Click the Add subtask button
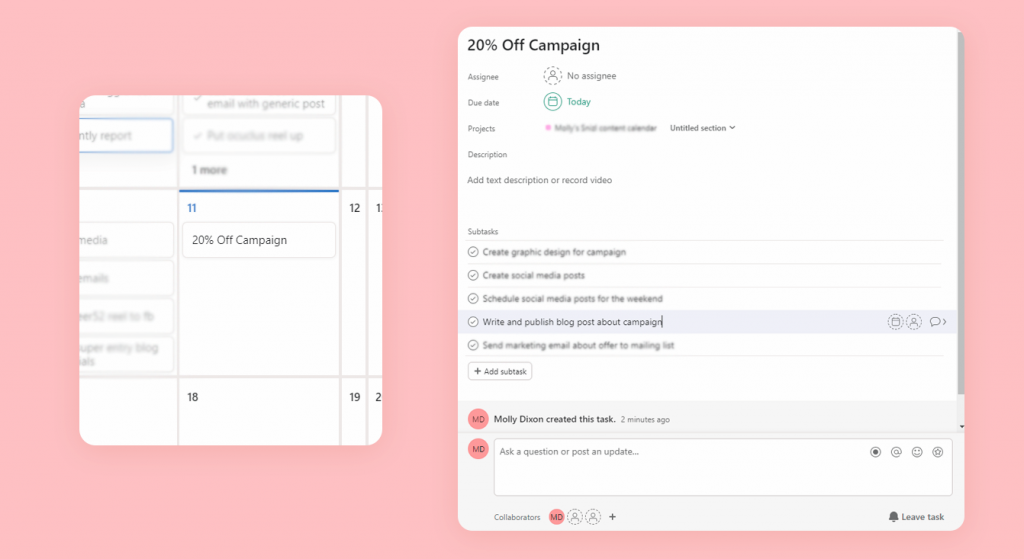This screenshot has height=559, width=1024. pyautogui.click(x=500, y=371)
